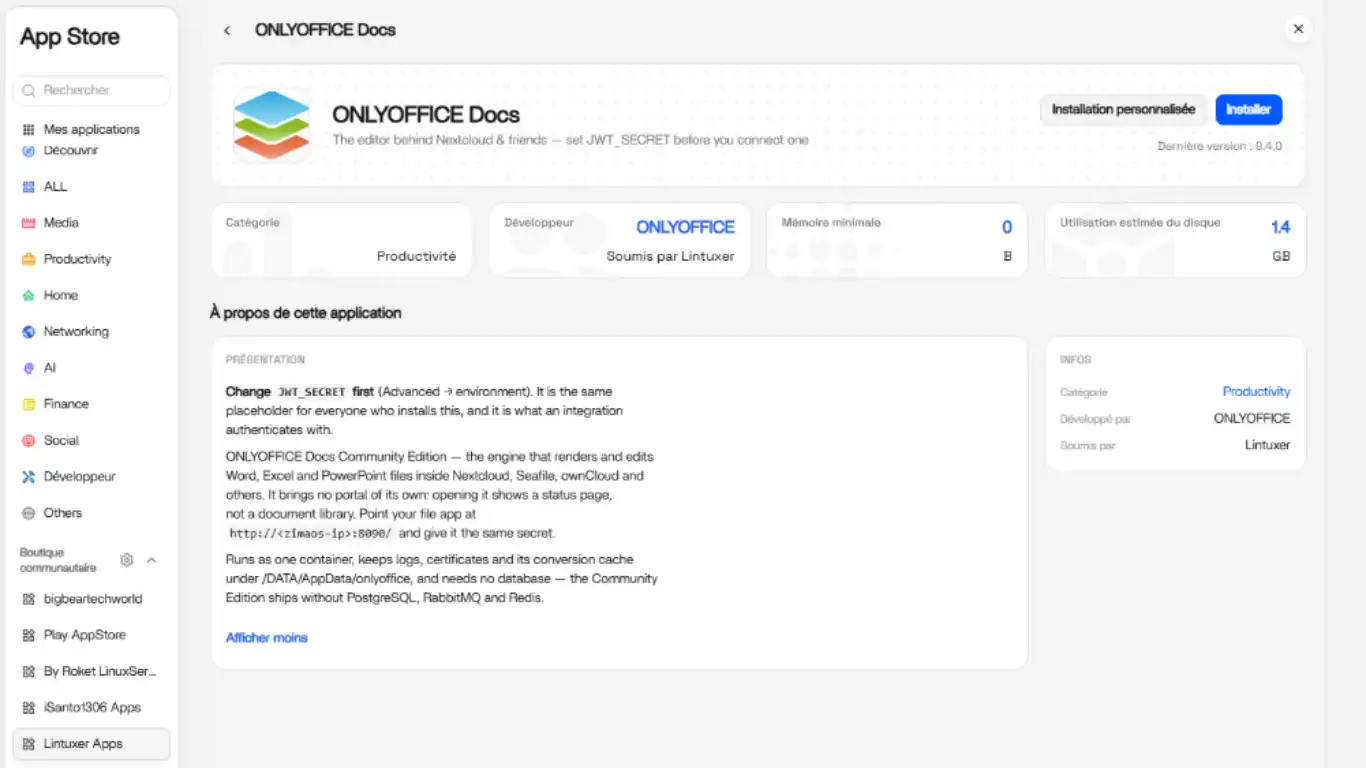Click the Play AppStore store icon

(28, 635)
